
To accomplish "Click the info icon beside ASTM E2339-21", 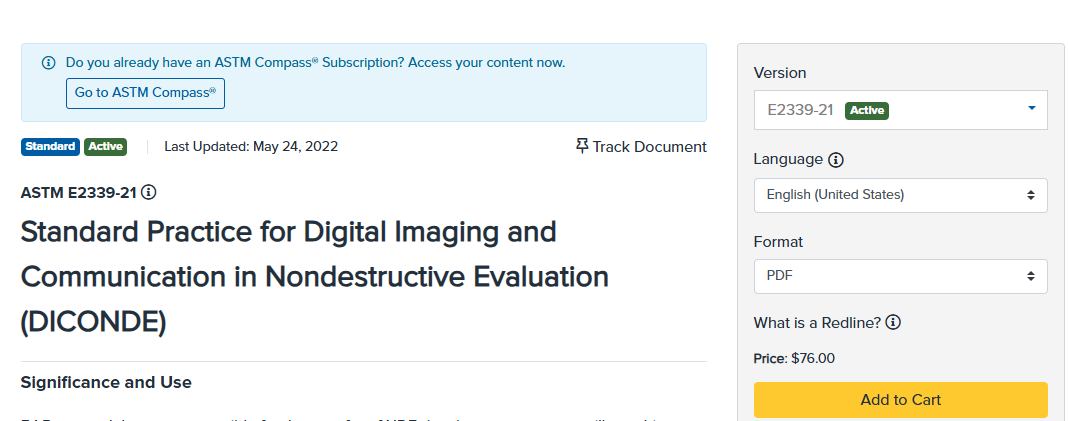I will tap(149, 193).
